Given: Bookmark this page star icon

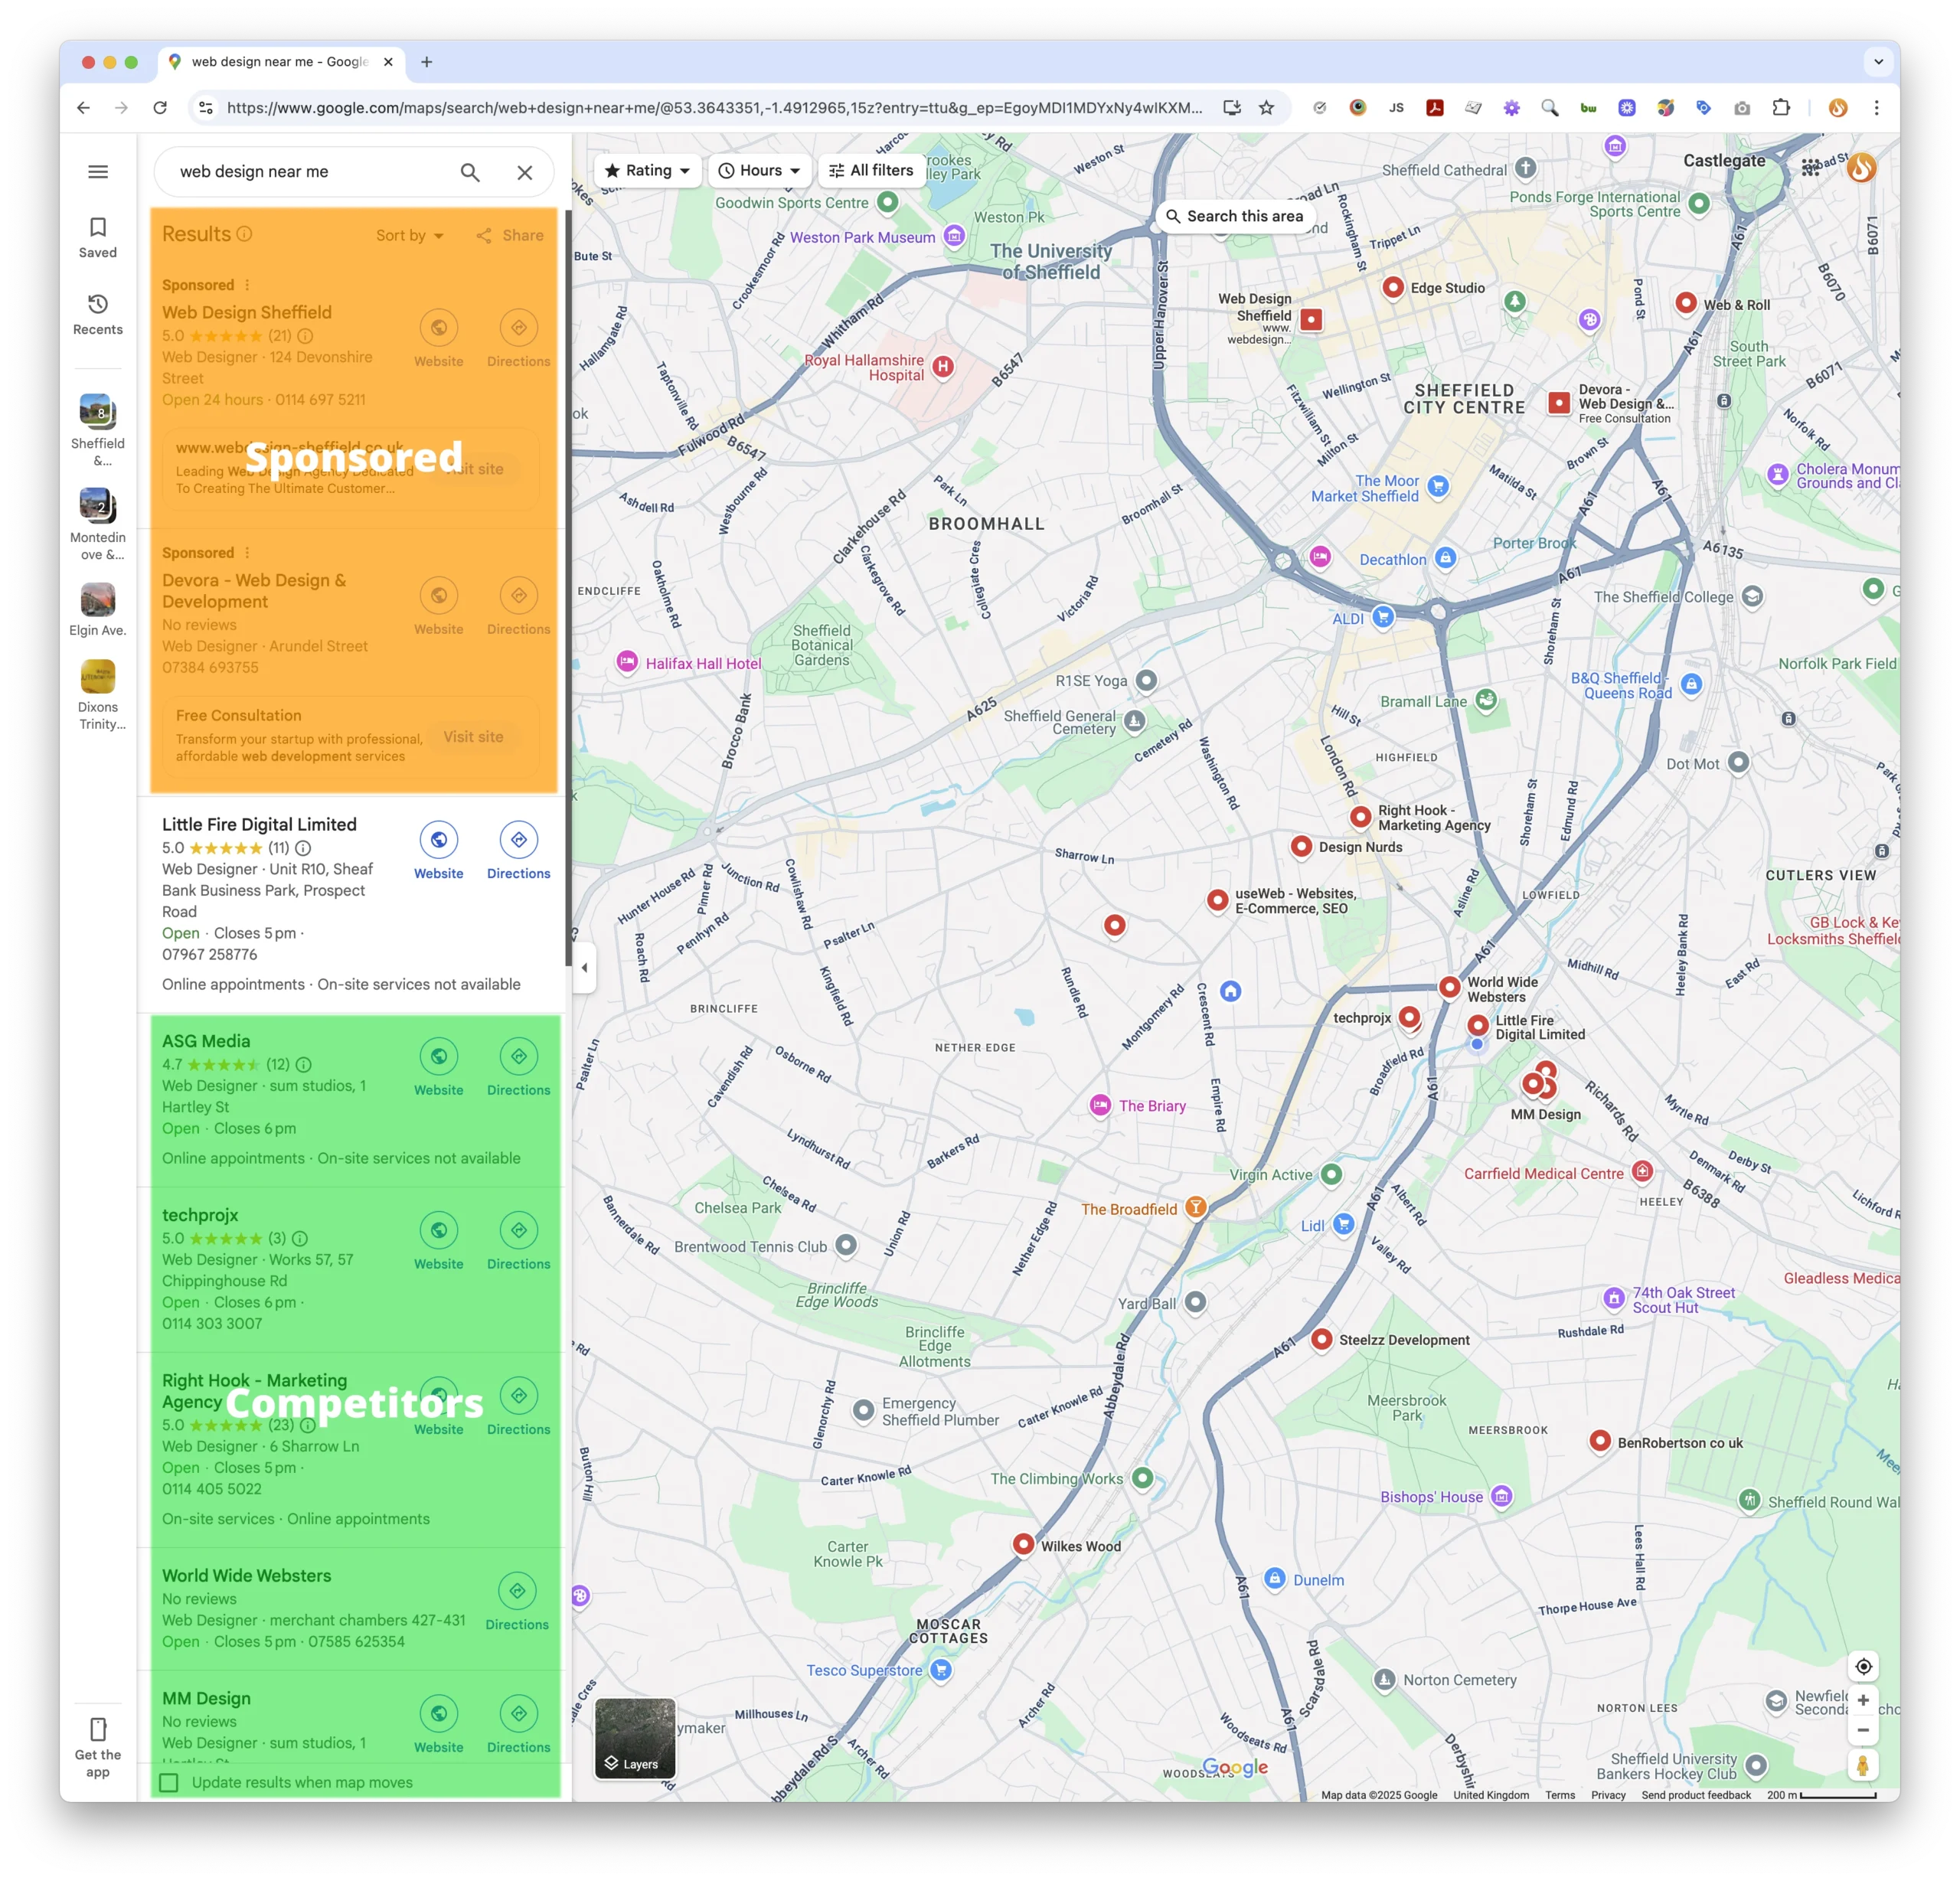Looking at the screenshot, I should [1267, 108].
